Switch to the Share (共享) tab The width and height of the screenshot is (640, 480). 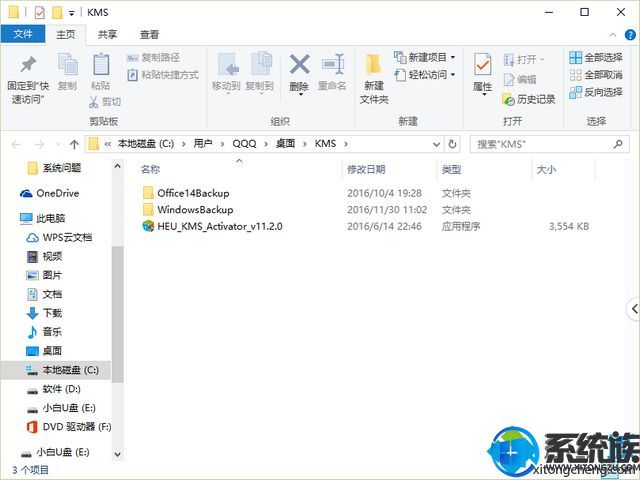click(x=107, y=35)
